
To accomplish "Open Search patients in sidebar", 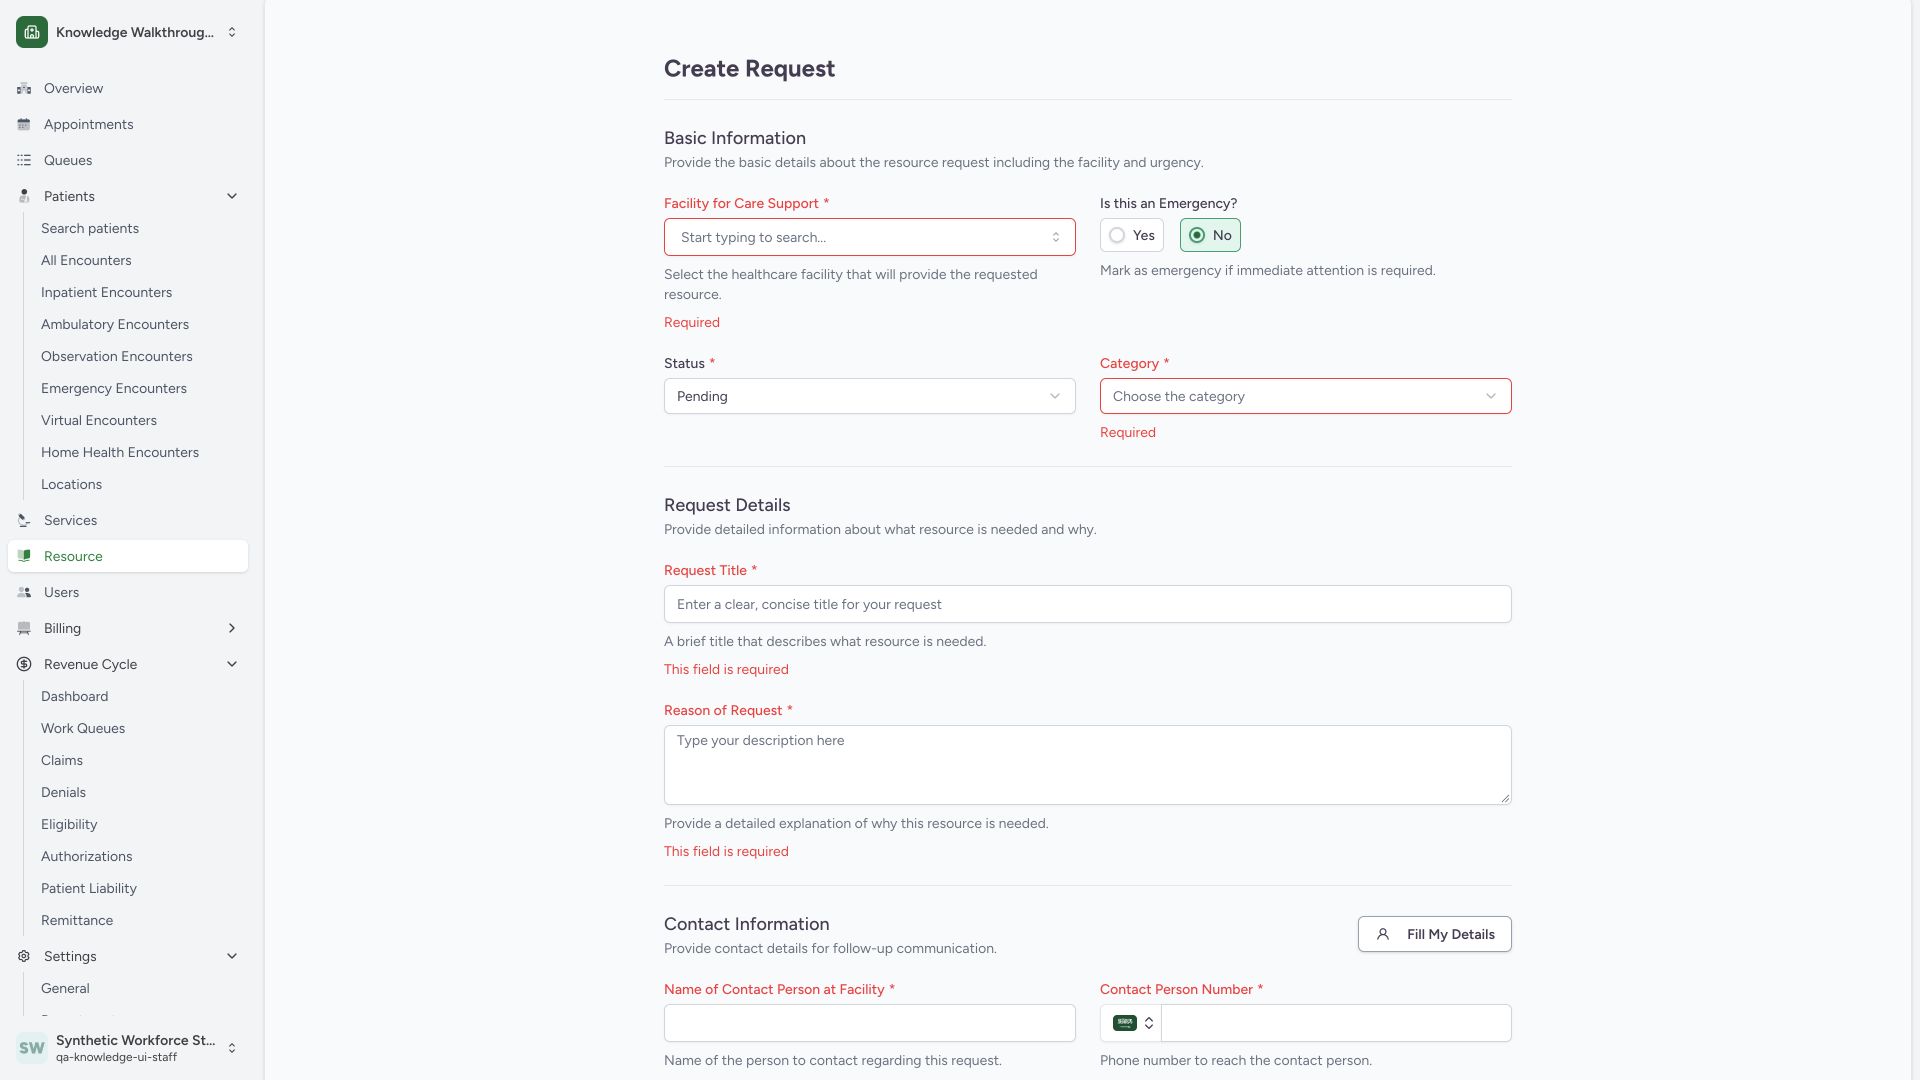I will 90,229.
